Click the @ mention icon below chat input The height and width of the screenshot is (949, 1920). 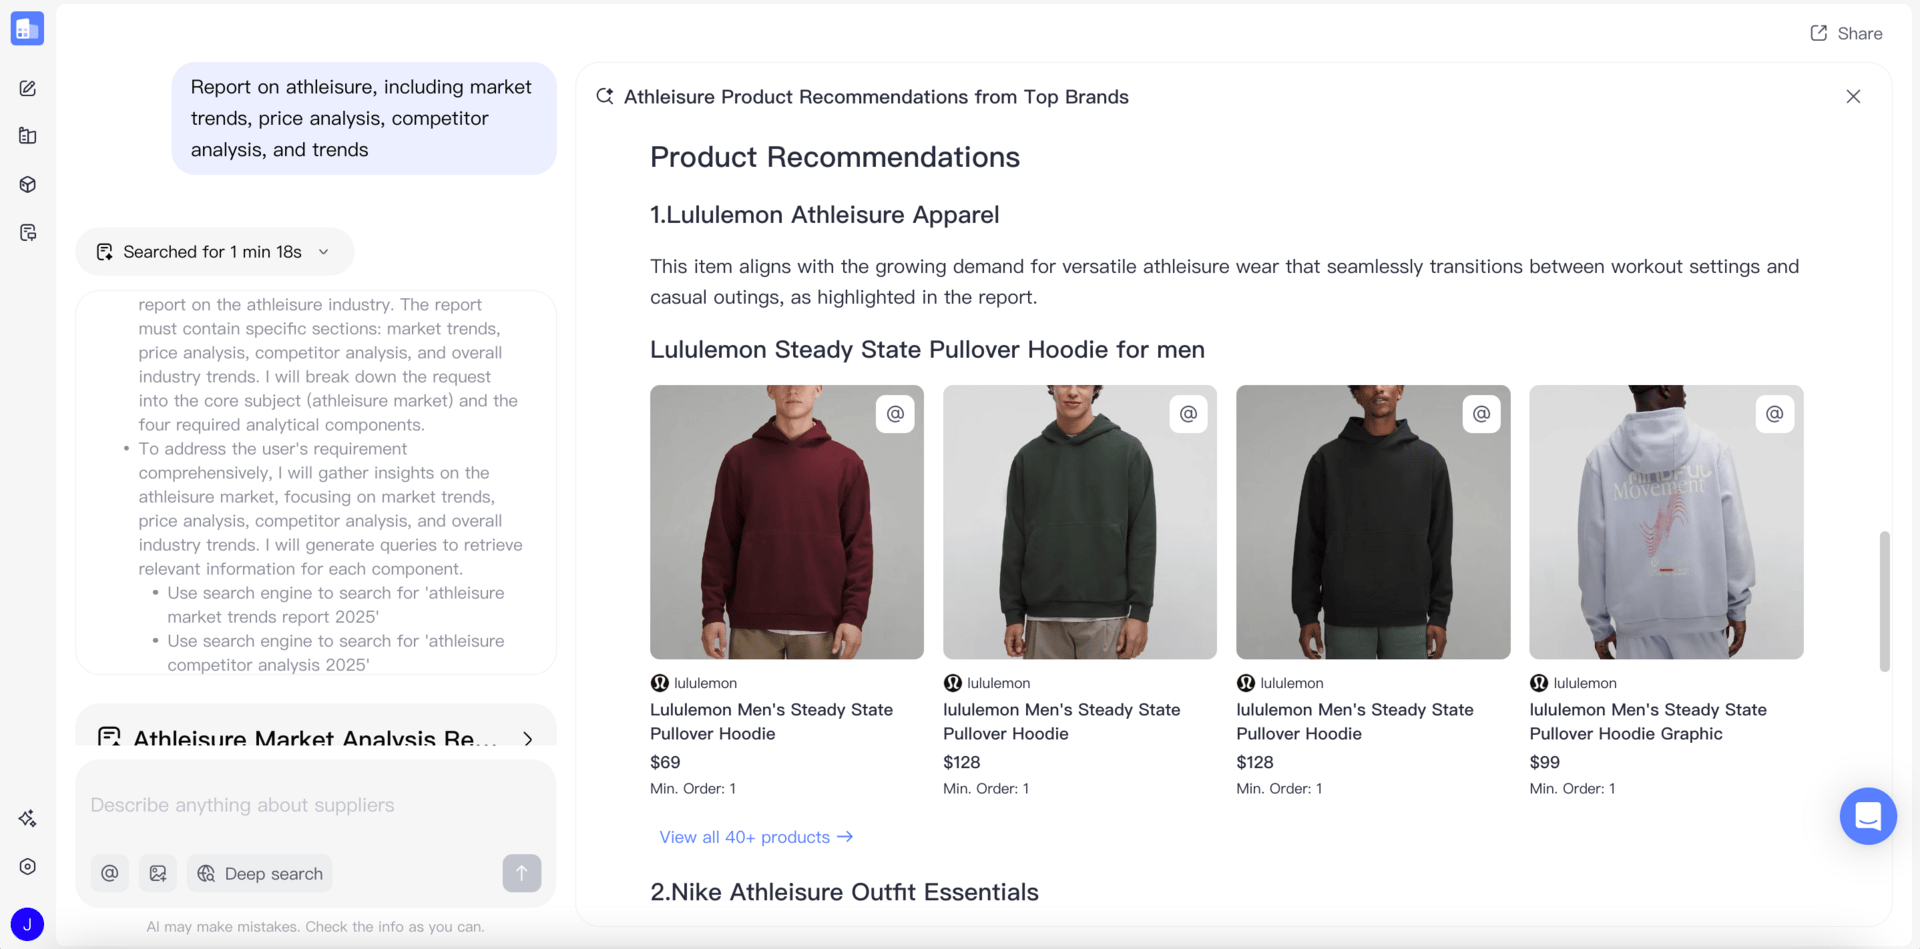109,872
